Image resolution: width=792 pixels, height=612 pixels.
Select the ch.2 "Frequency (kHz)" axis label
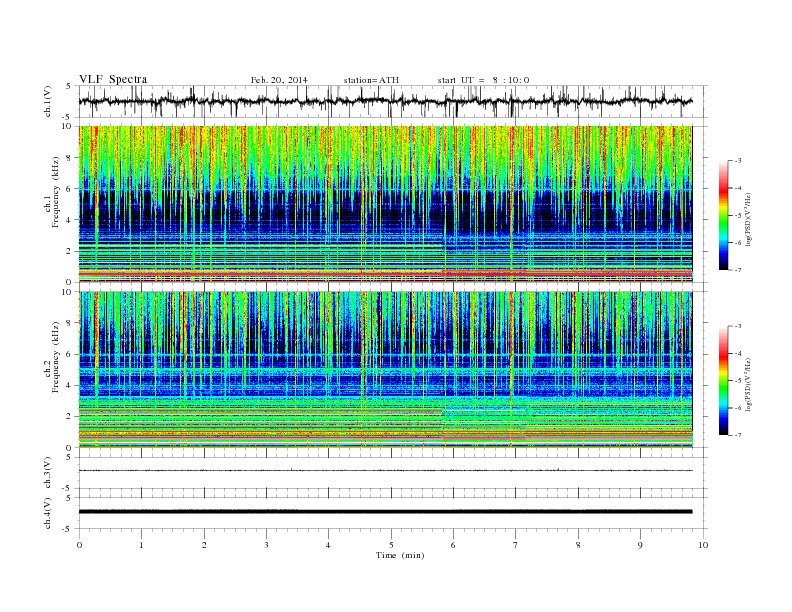coord(55,356)
